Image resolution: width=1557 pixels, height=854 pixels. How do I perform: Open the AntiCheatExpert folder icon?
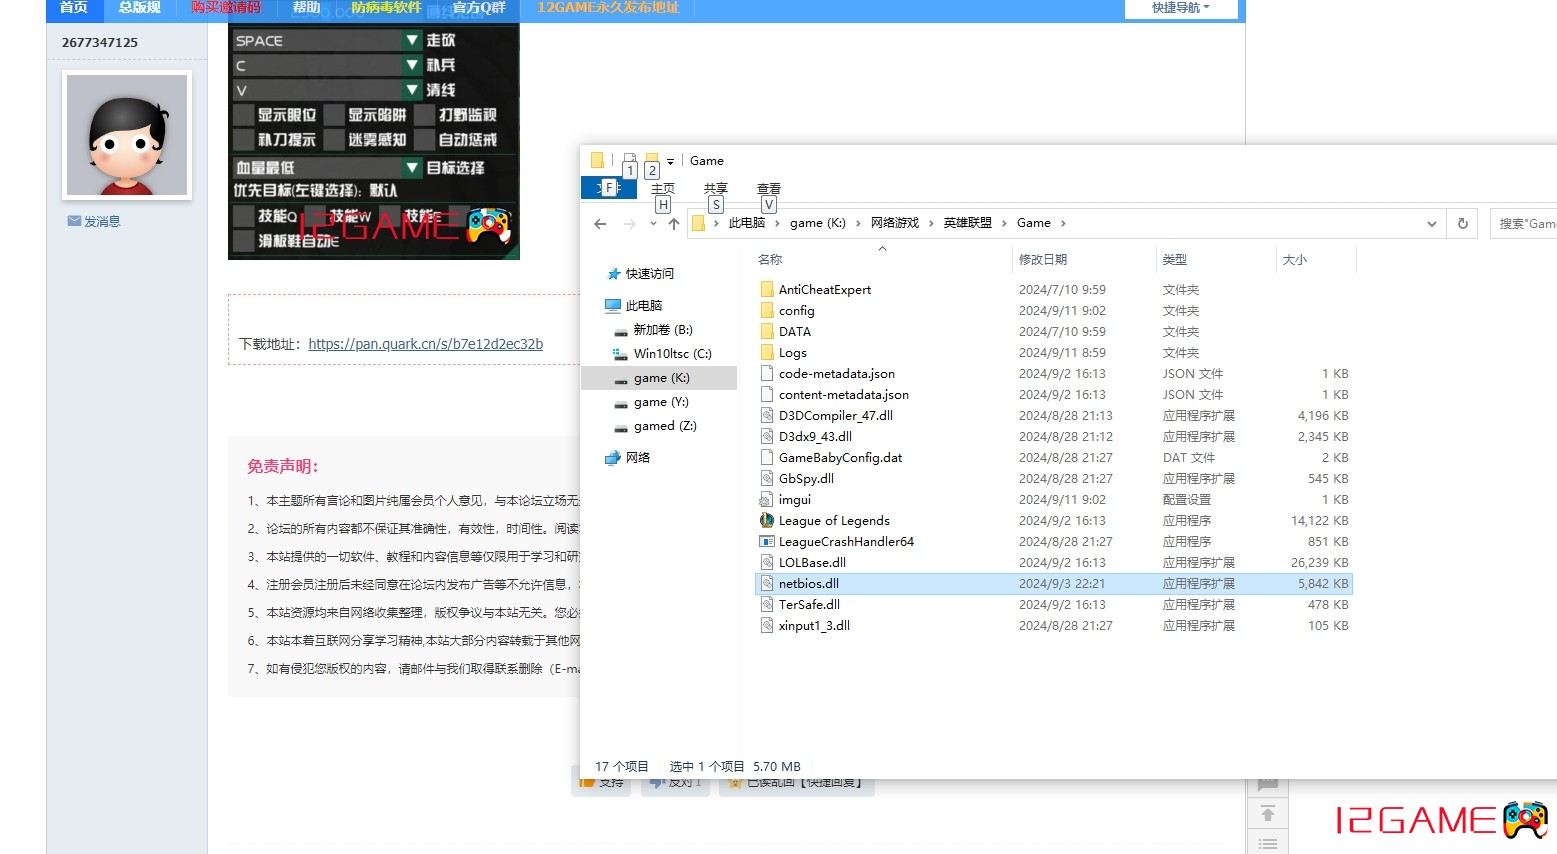pyautogui.click(x=767, y=289)
